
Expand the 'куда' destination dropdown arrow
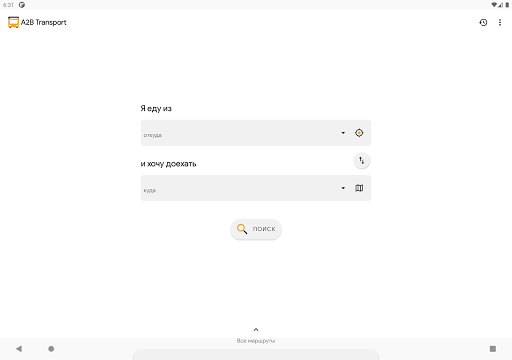343,188
